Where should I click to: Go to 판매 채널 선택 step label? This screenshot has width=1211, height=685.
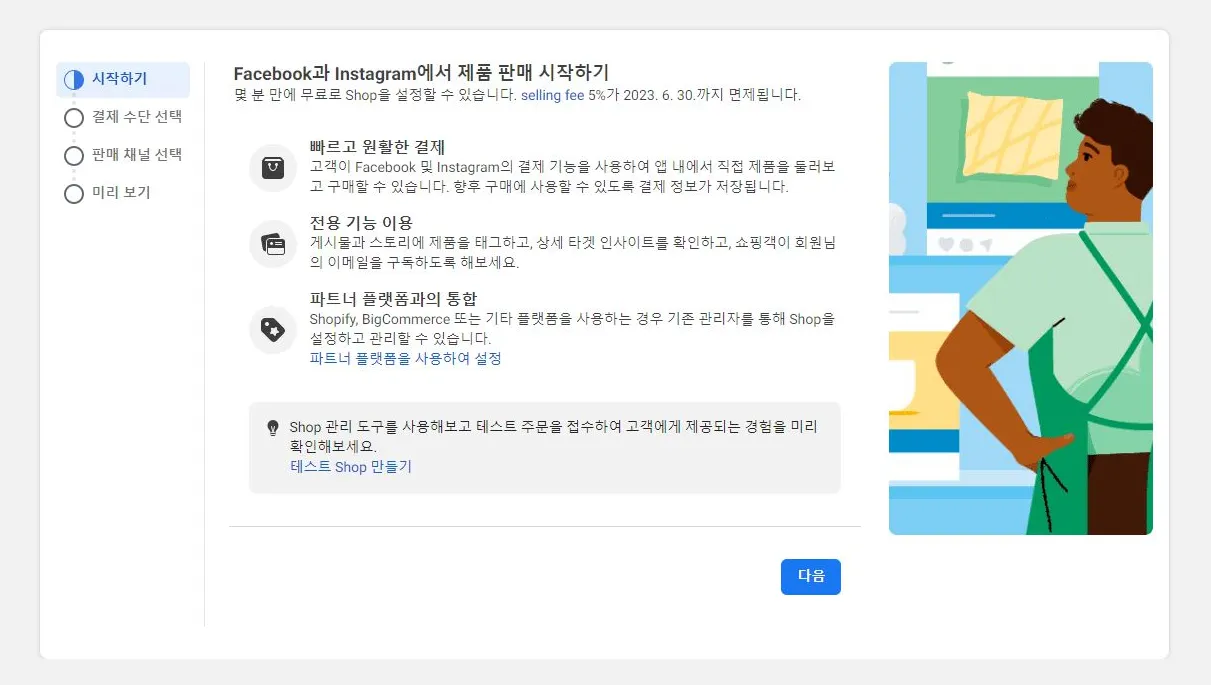tap(137, 155)
